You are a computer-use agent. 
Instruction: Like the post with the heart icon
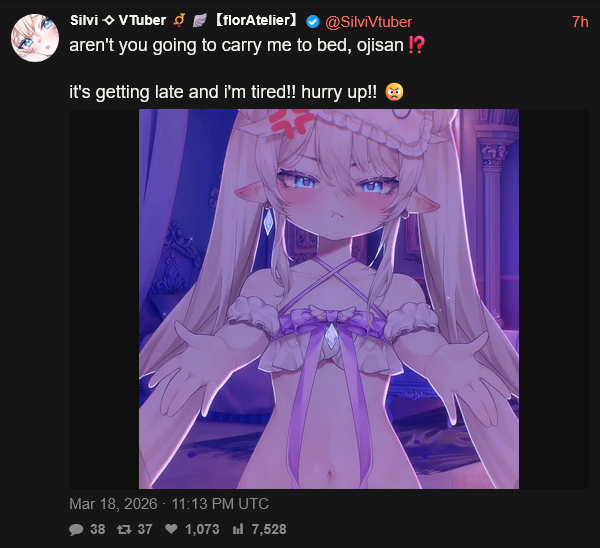(x=171, y=529)
